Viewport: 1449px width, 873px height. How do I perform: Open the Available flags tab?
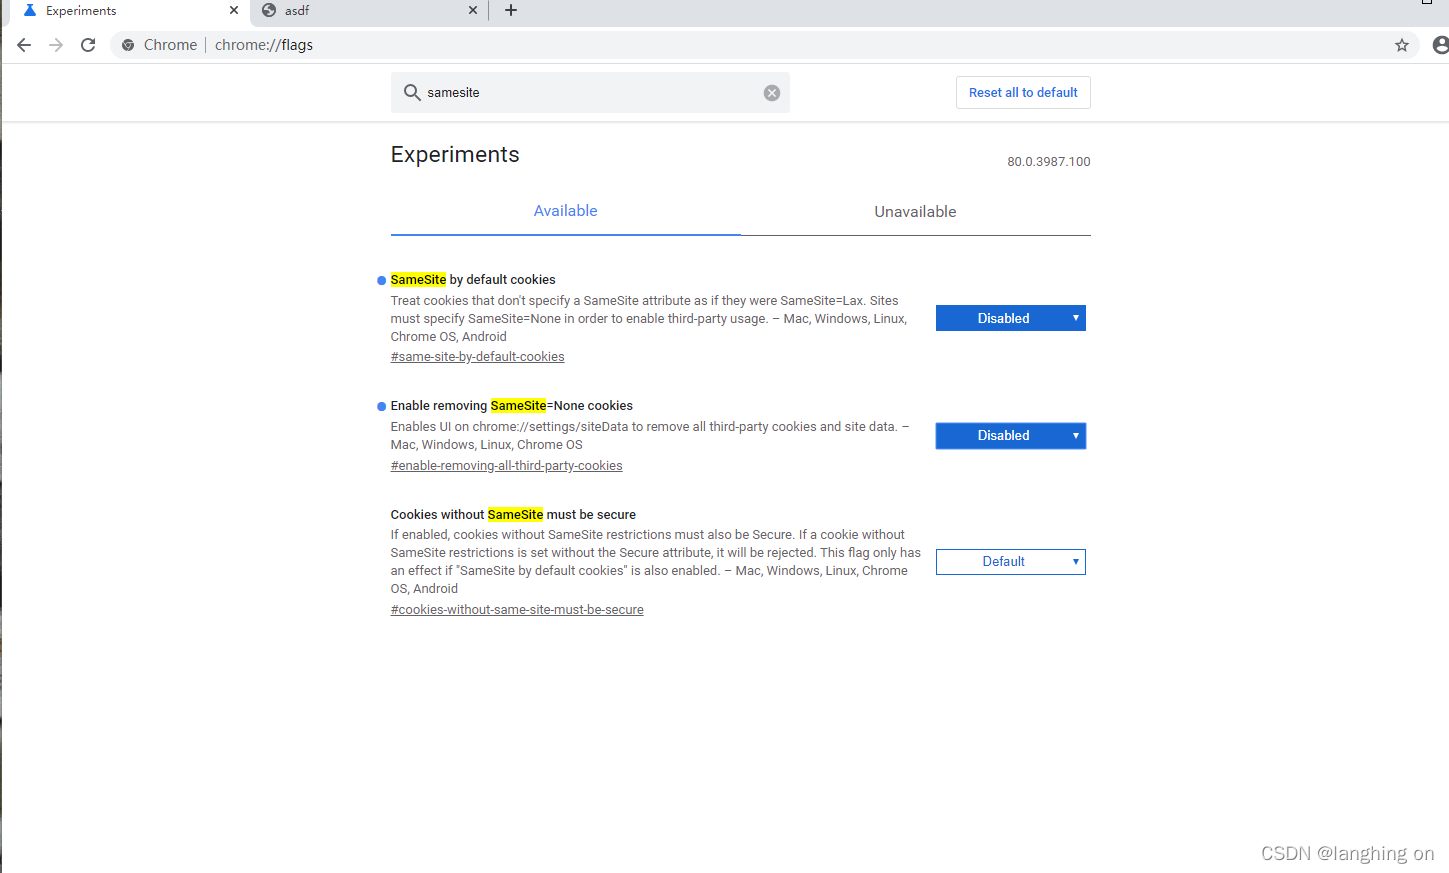[x=565, y=211]
